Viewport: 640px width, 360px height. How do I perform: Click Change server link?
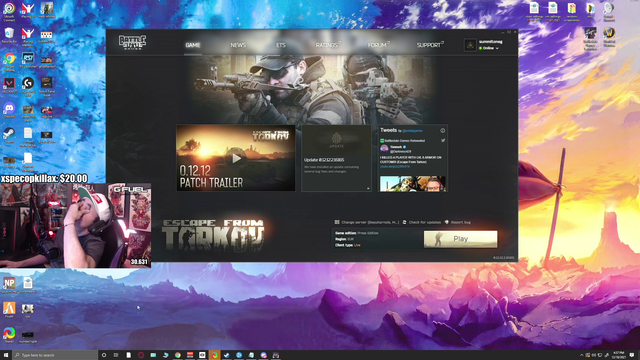coord(367,222)
